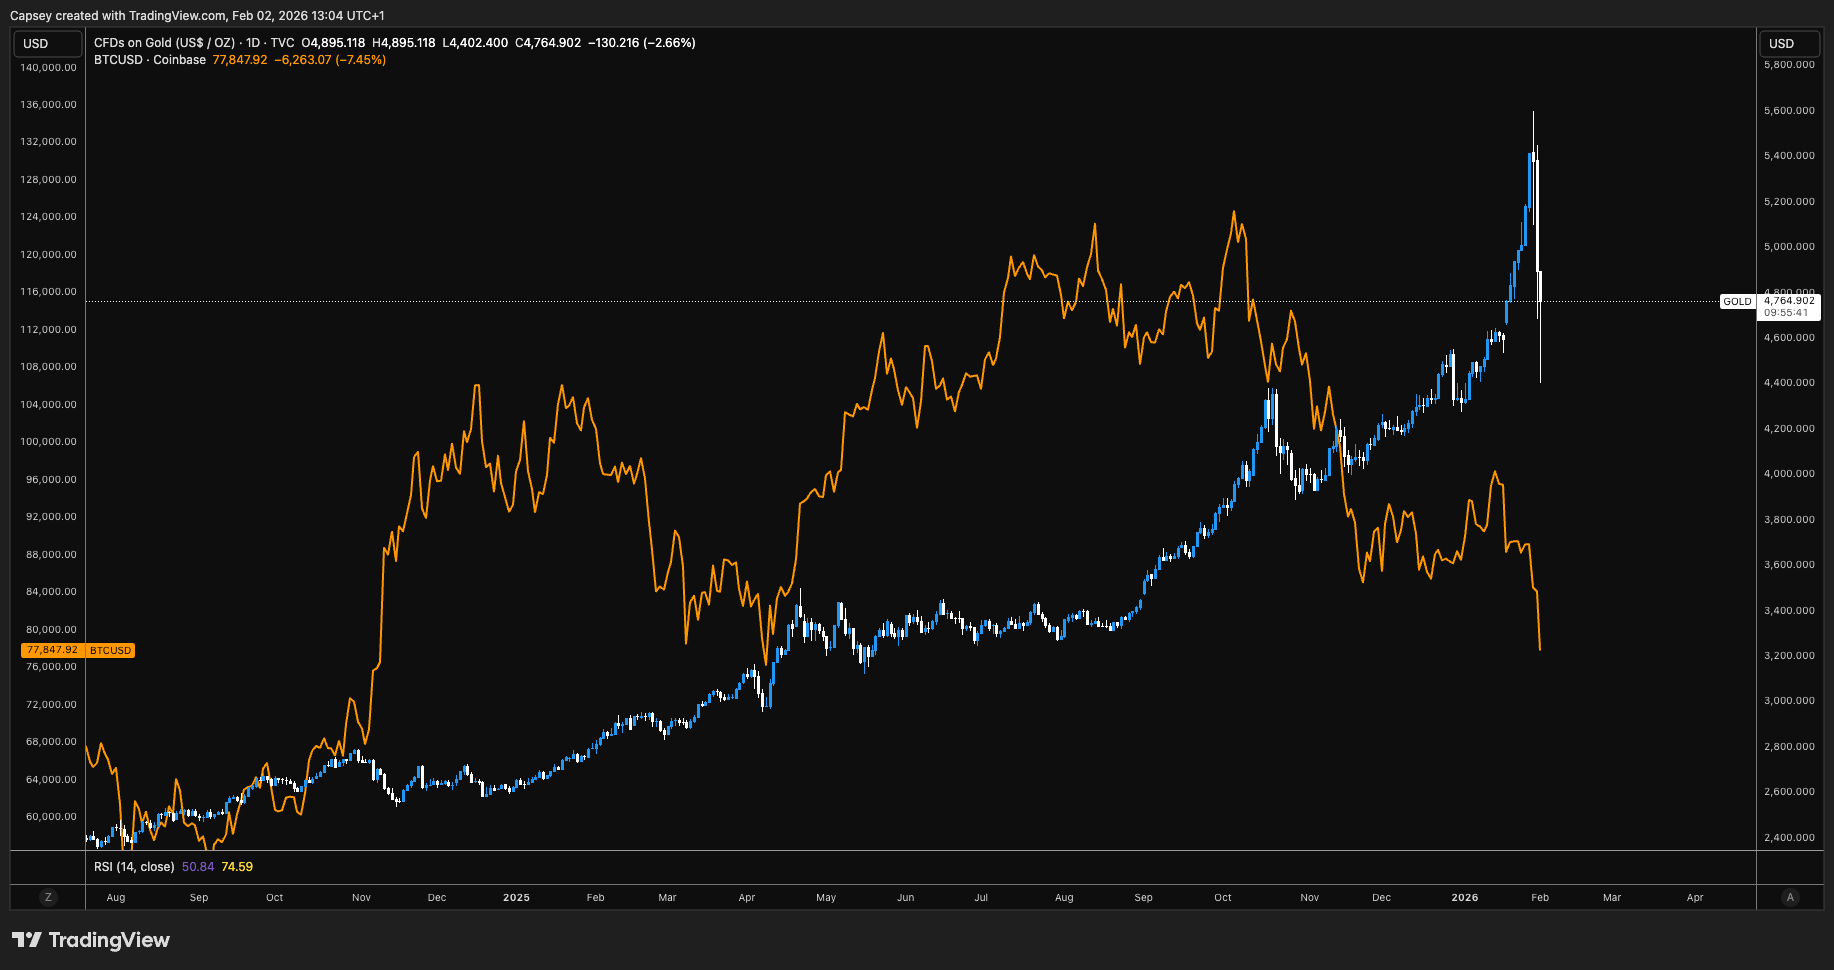1834x970 pixels.
Task: Click the Jul label on time axis
Action: coord(981,898)
